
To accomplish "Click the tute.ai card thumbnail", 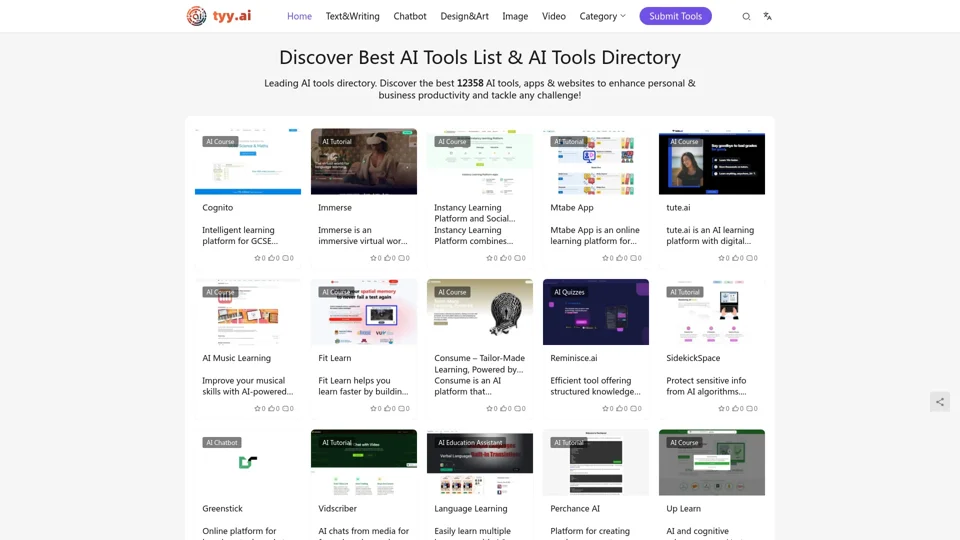I will (712, 162).
